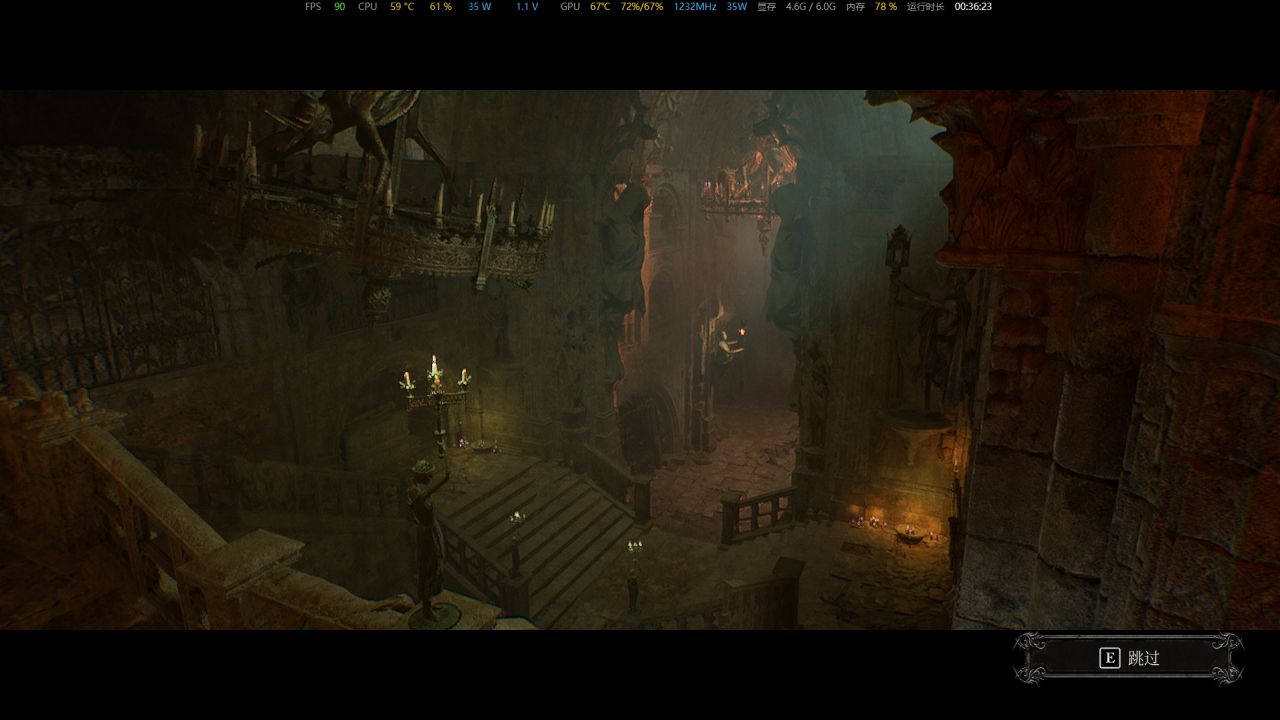The height and width of the screenshot is (720, 1280).
Task: Select the CPU voltage reading 1.1 V
Action: coord(527,7)
